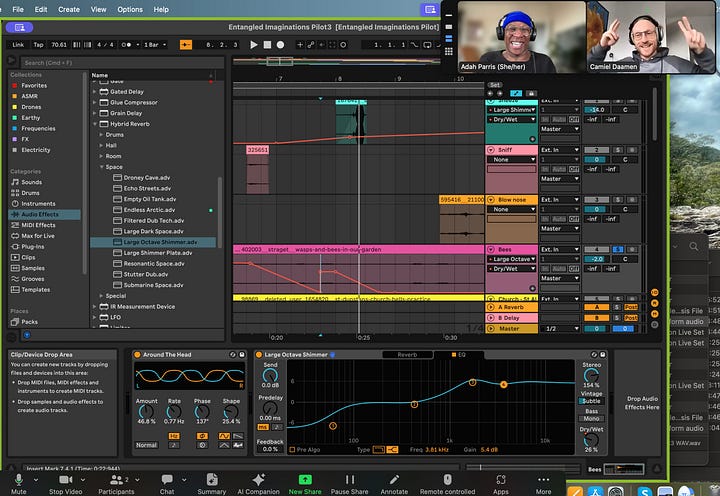
Task: Open the Help menu
Action: (161, 9)
